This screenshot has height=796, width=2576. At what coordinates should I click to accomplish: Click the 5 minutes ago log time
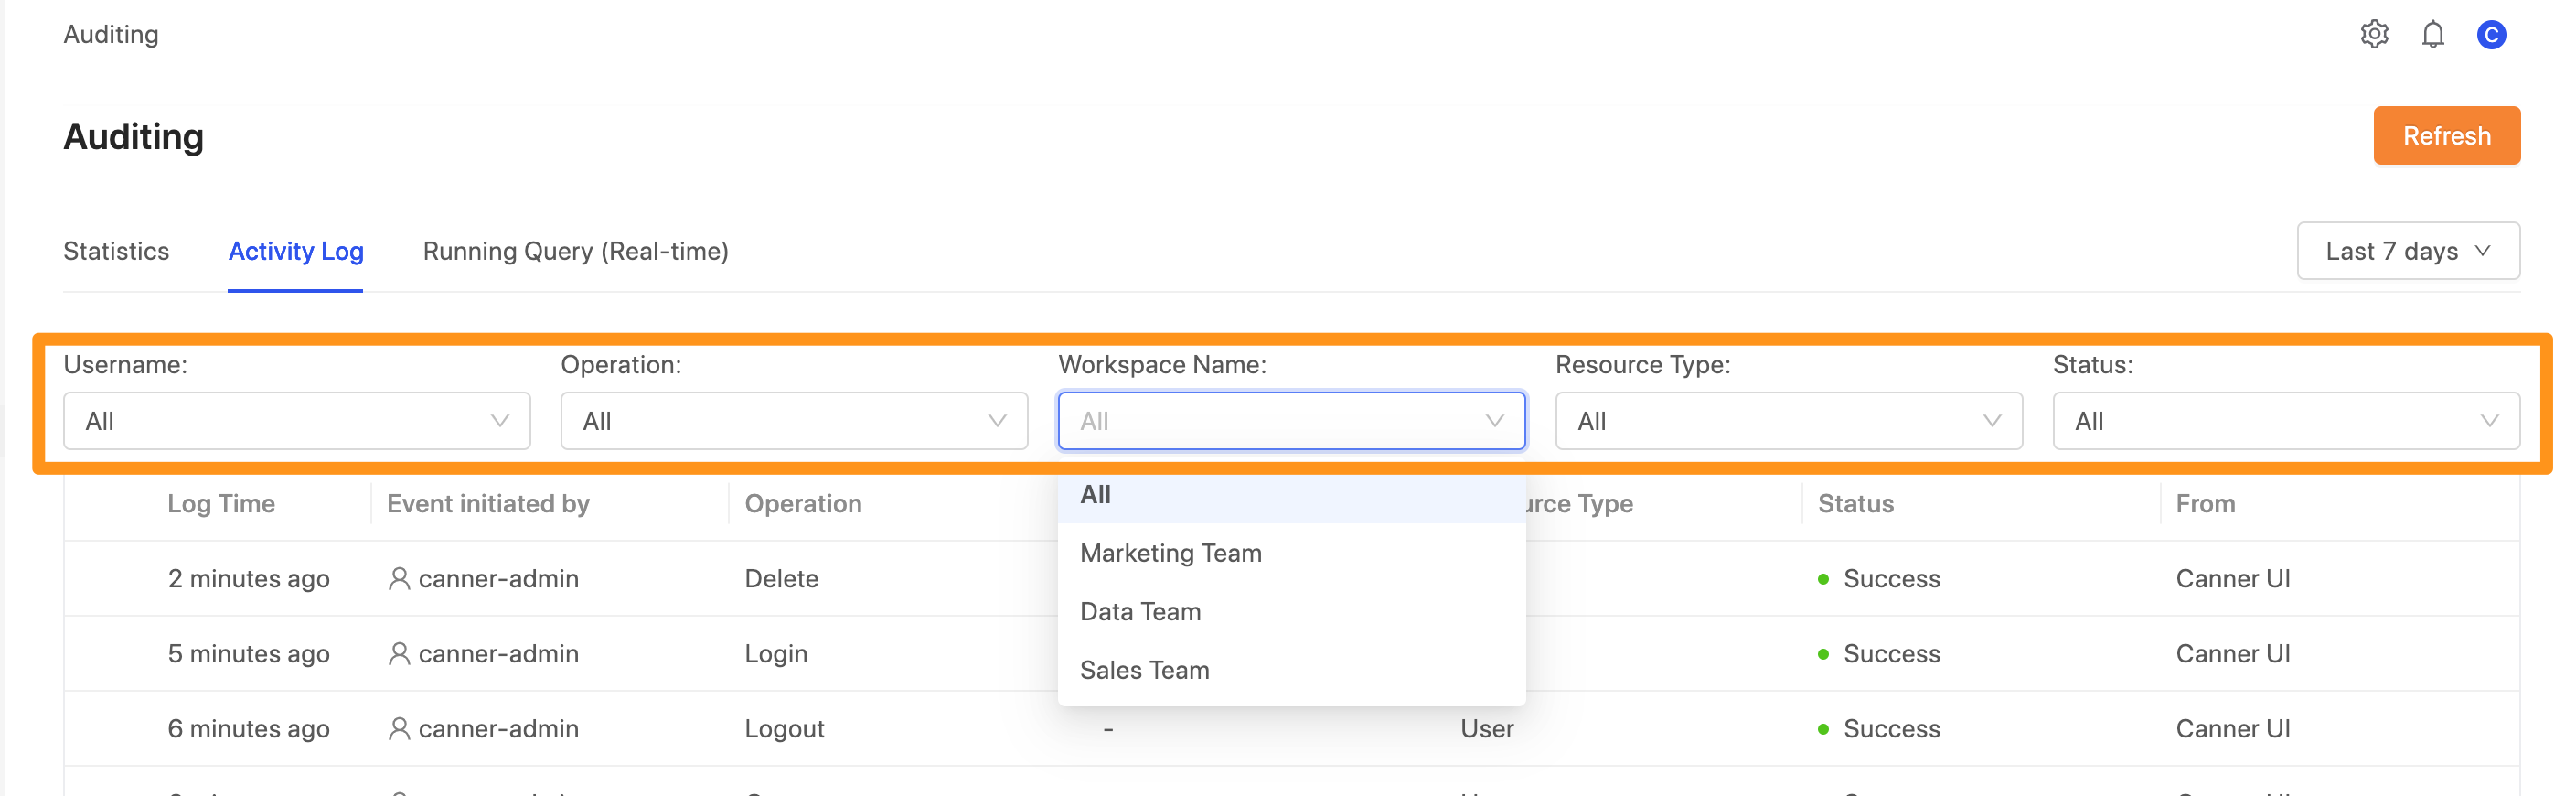[x=248, y=653]
